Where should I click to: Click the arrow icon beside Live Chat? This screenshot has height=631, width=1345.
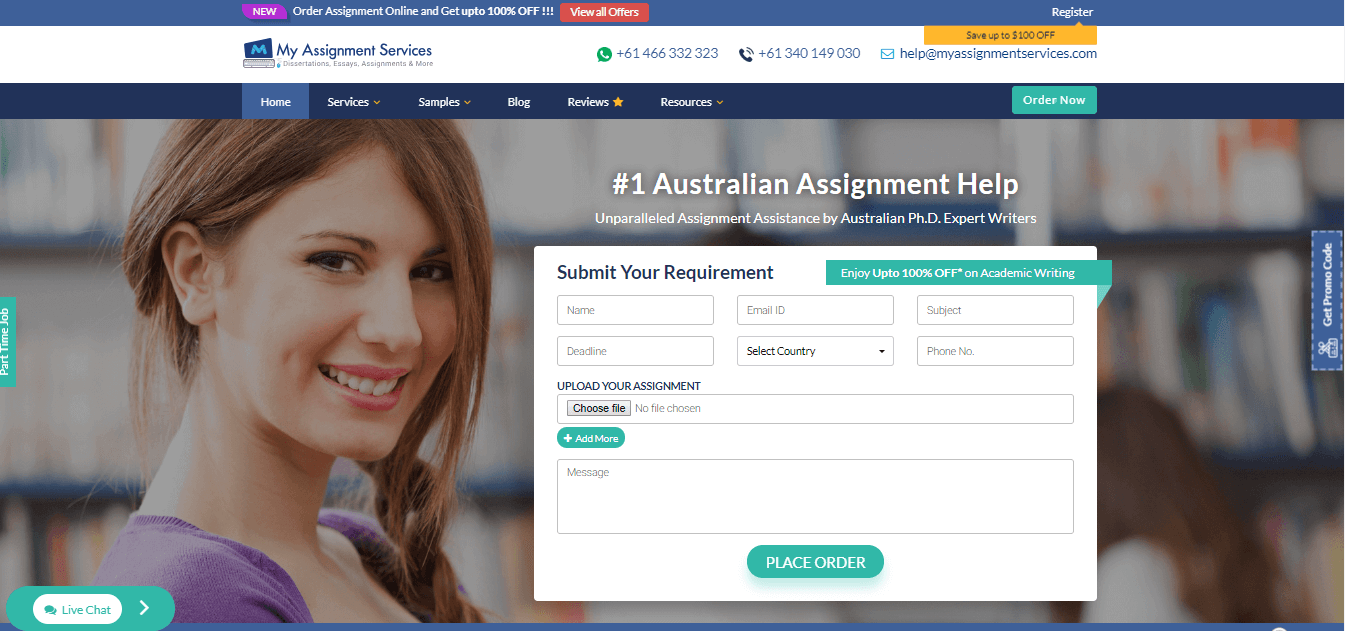(x=144, y=607)
